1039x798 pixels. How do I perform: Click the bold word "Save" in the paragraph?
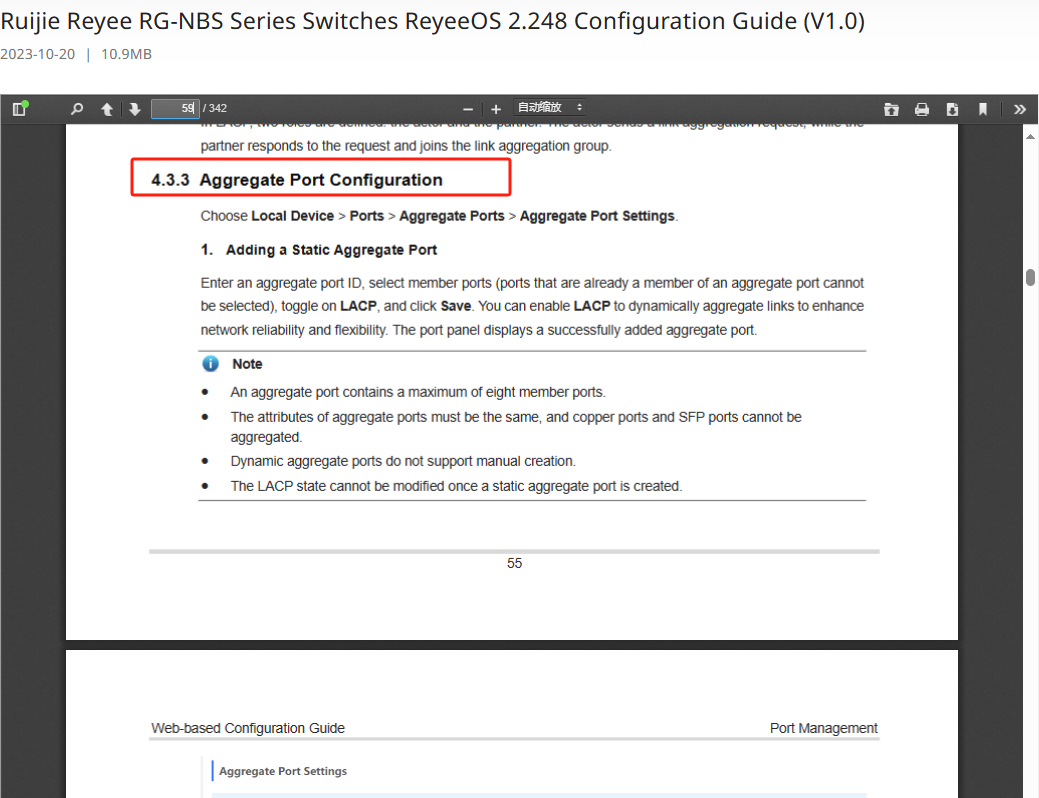click(456, 306)
